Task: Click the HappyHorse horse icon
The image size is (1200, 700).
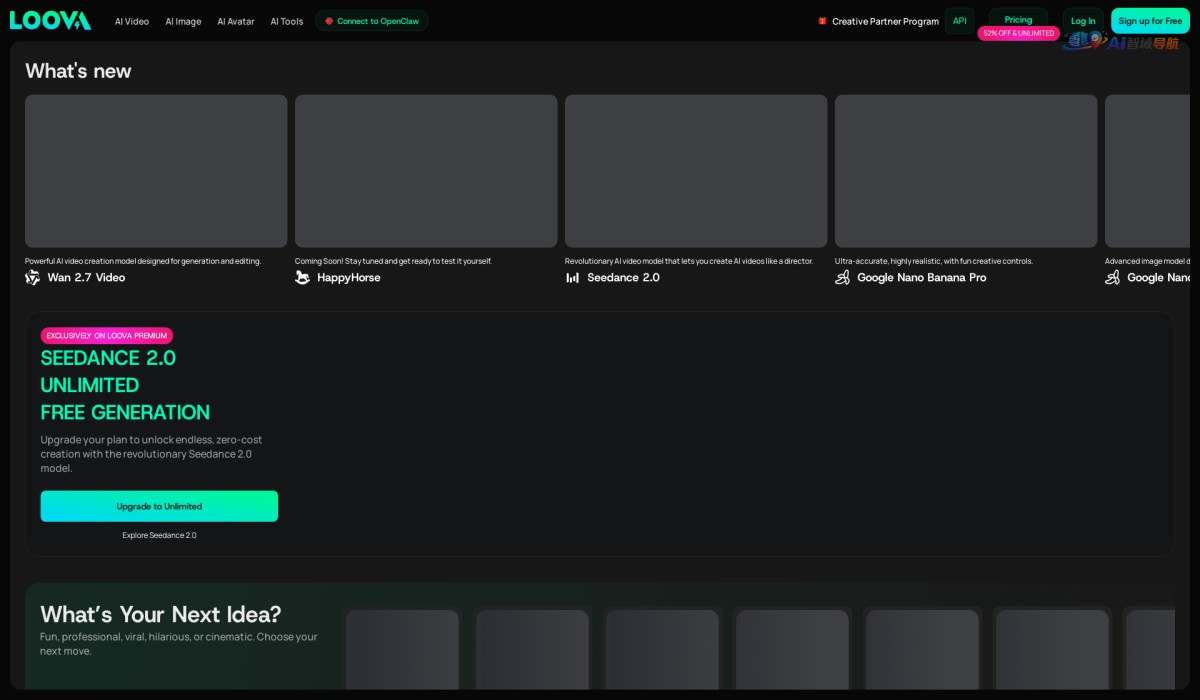Action: point(303,278)
